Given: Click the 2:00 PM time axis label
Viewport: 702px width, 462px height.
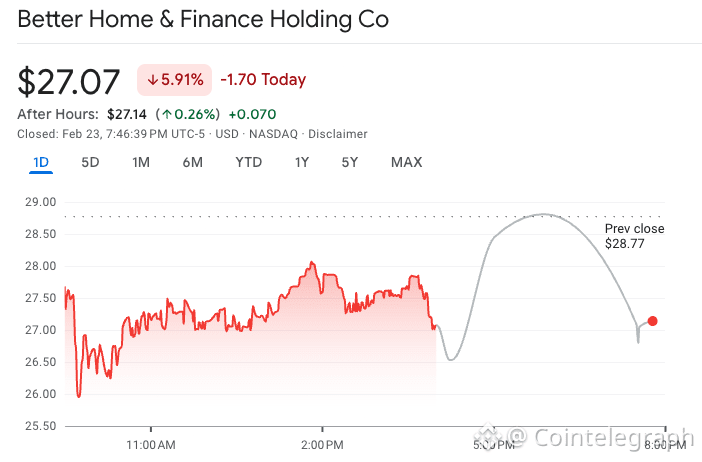Looking at the screenshot, I should [322, 444].
